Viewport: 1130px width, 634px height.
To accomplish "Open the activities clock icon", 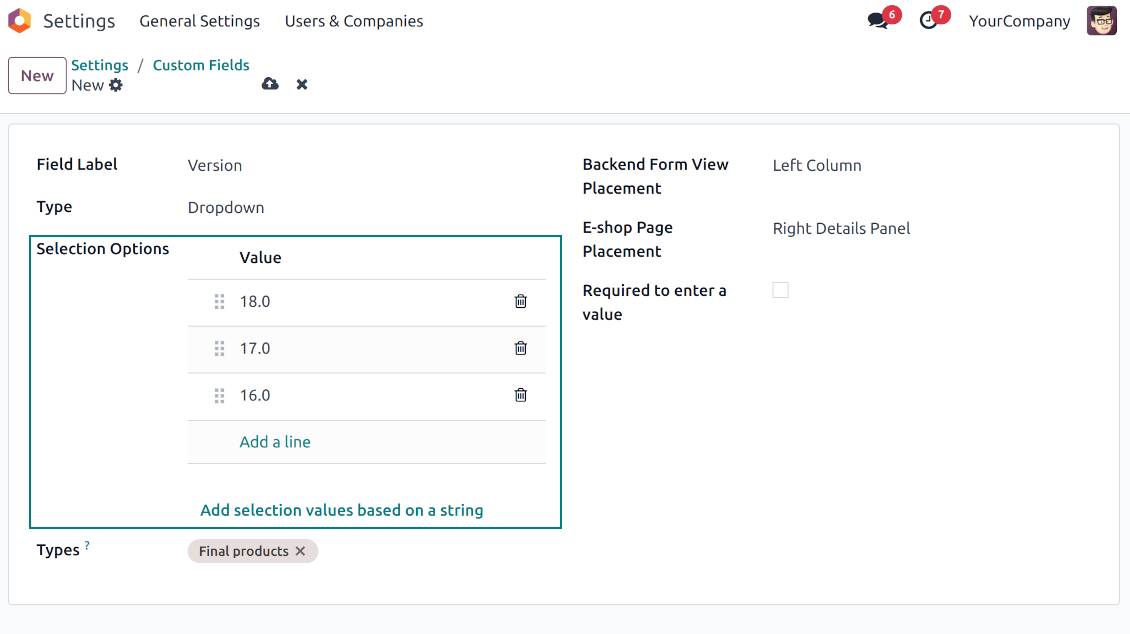I will 929,21.
